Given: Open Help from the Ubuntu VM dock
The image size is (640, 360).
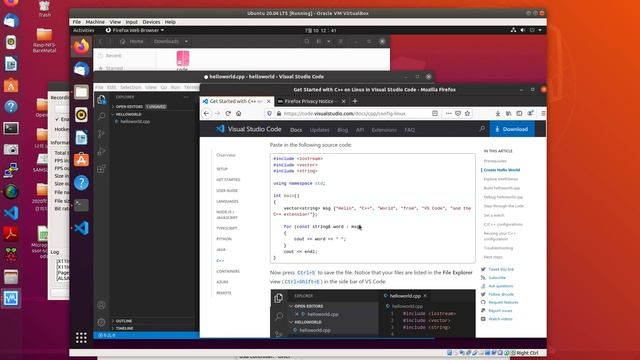Looking at the screenshot, I should (x=81, y=182).
